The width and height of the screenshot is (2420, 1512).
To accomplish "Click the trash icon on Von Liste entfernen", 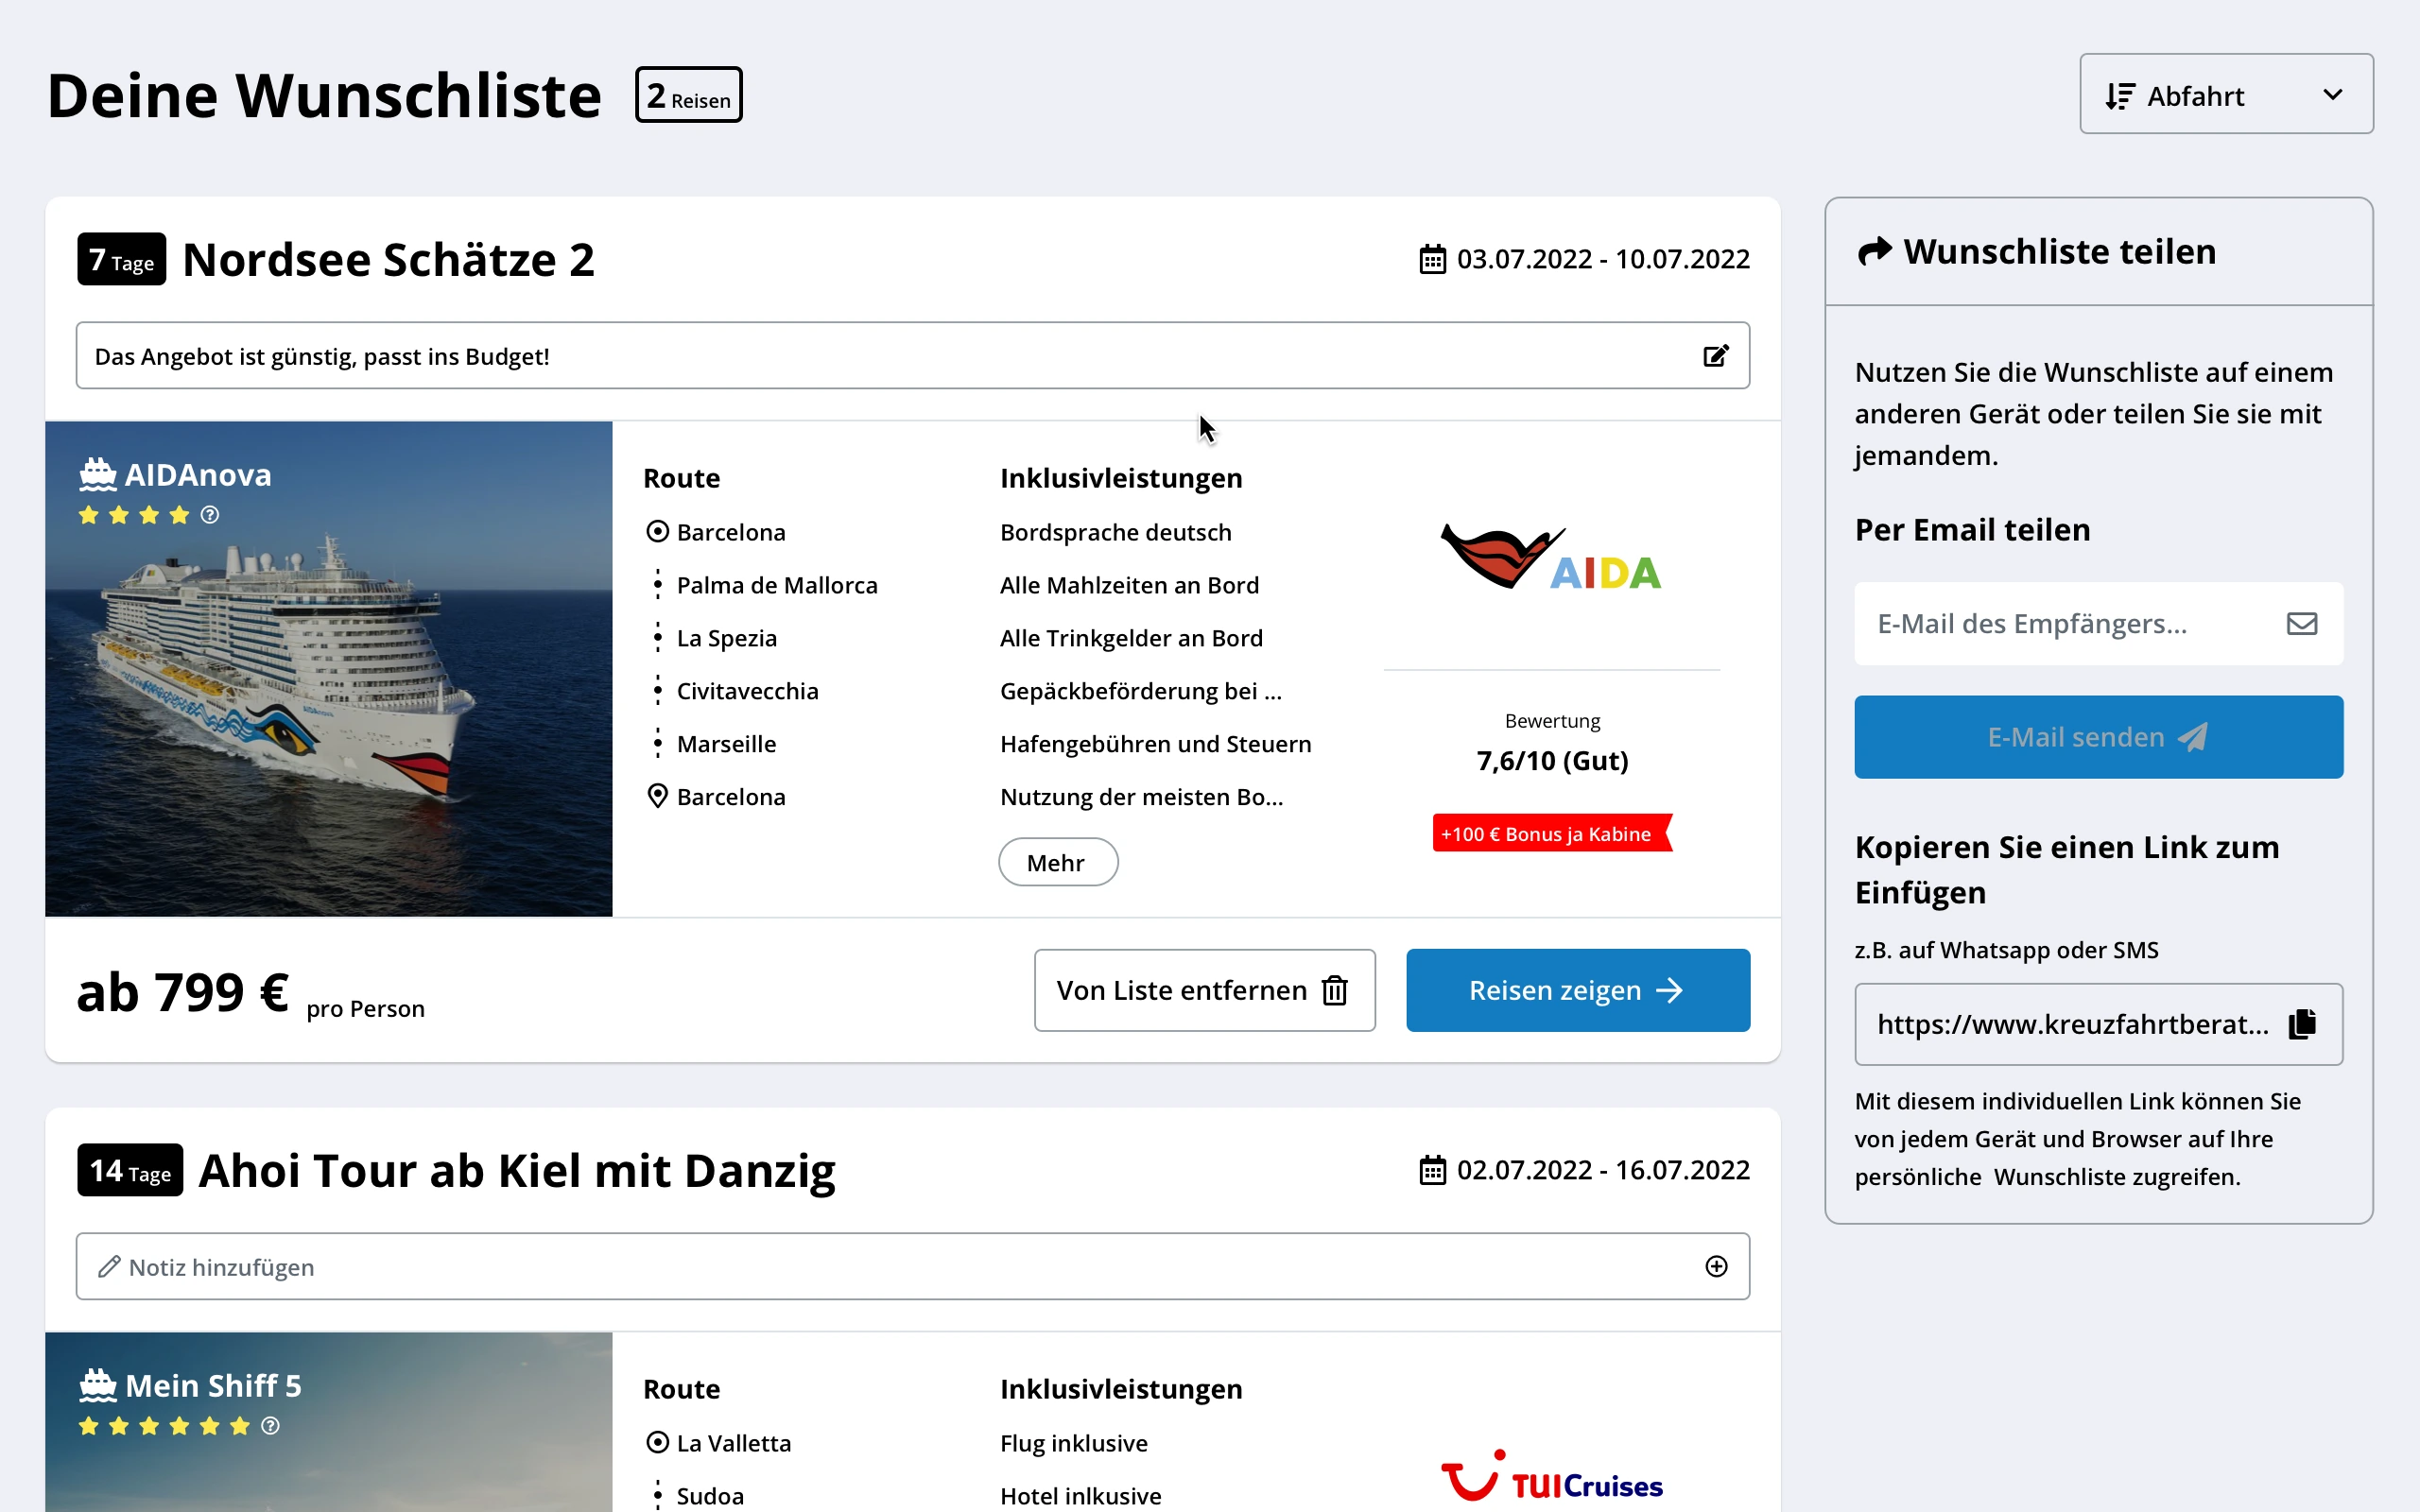I will (1335, 990).
